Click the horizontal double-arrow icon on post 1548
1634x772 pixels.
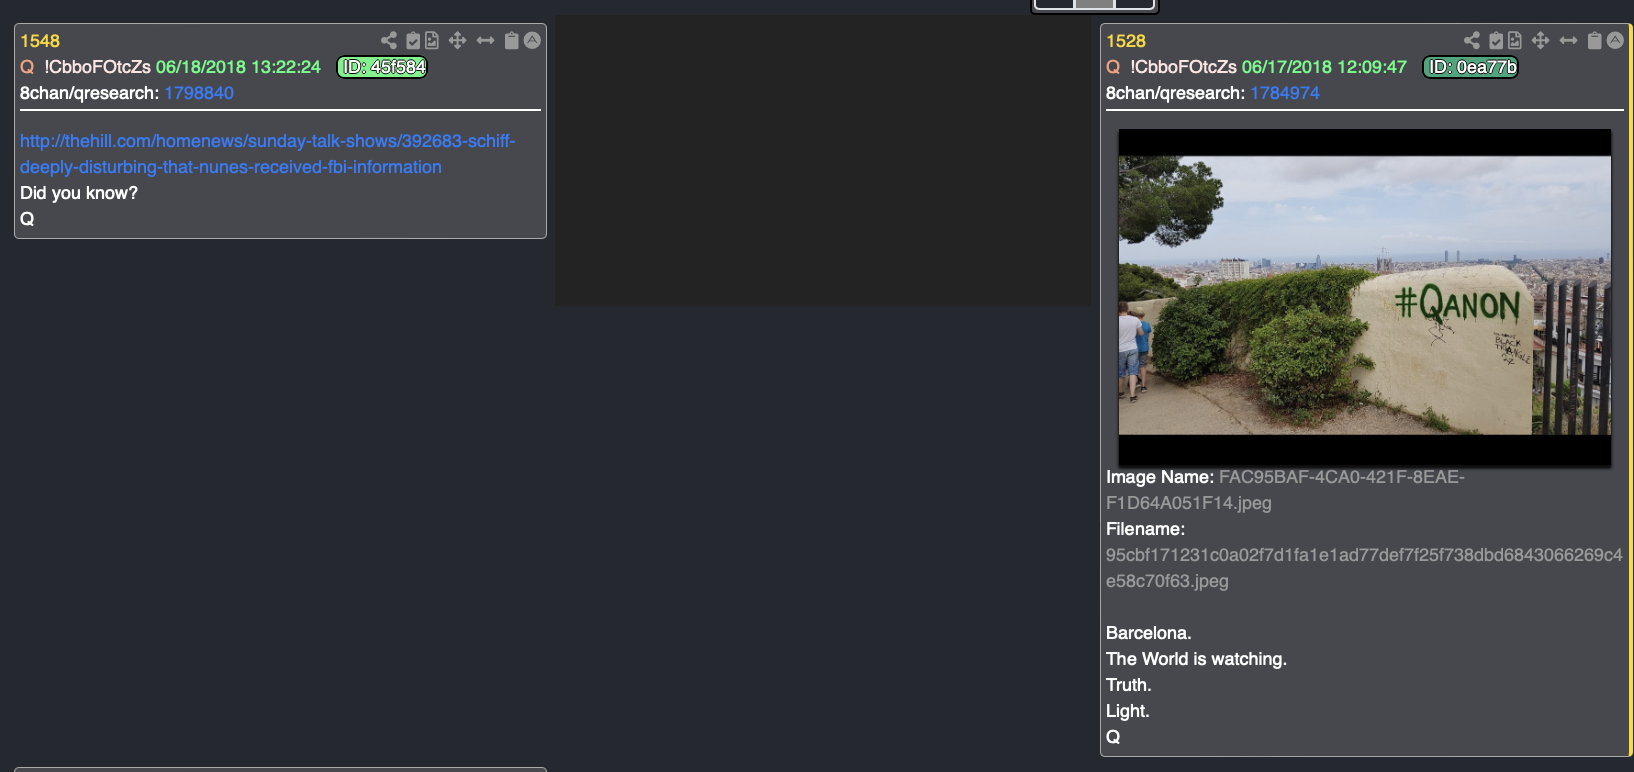[486, 40]
